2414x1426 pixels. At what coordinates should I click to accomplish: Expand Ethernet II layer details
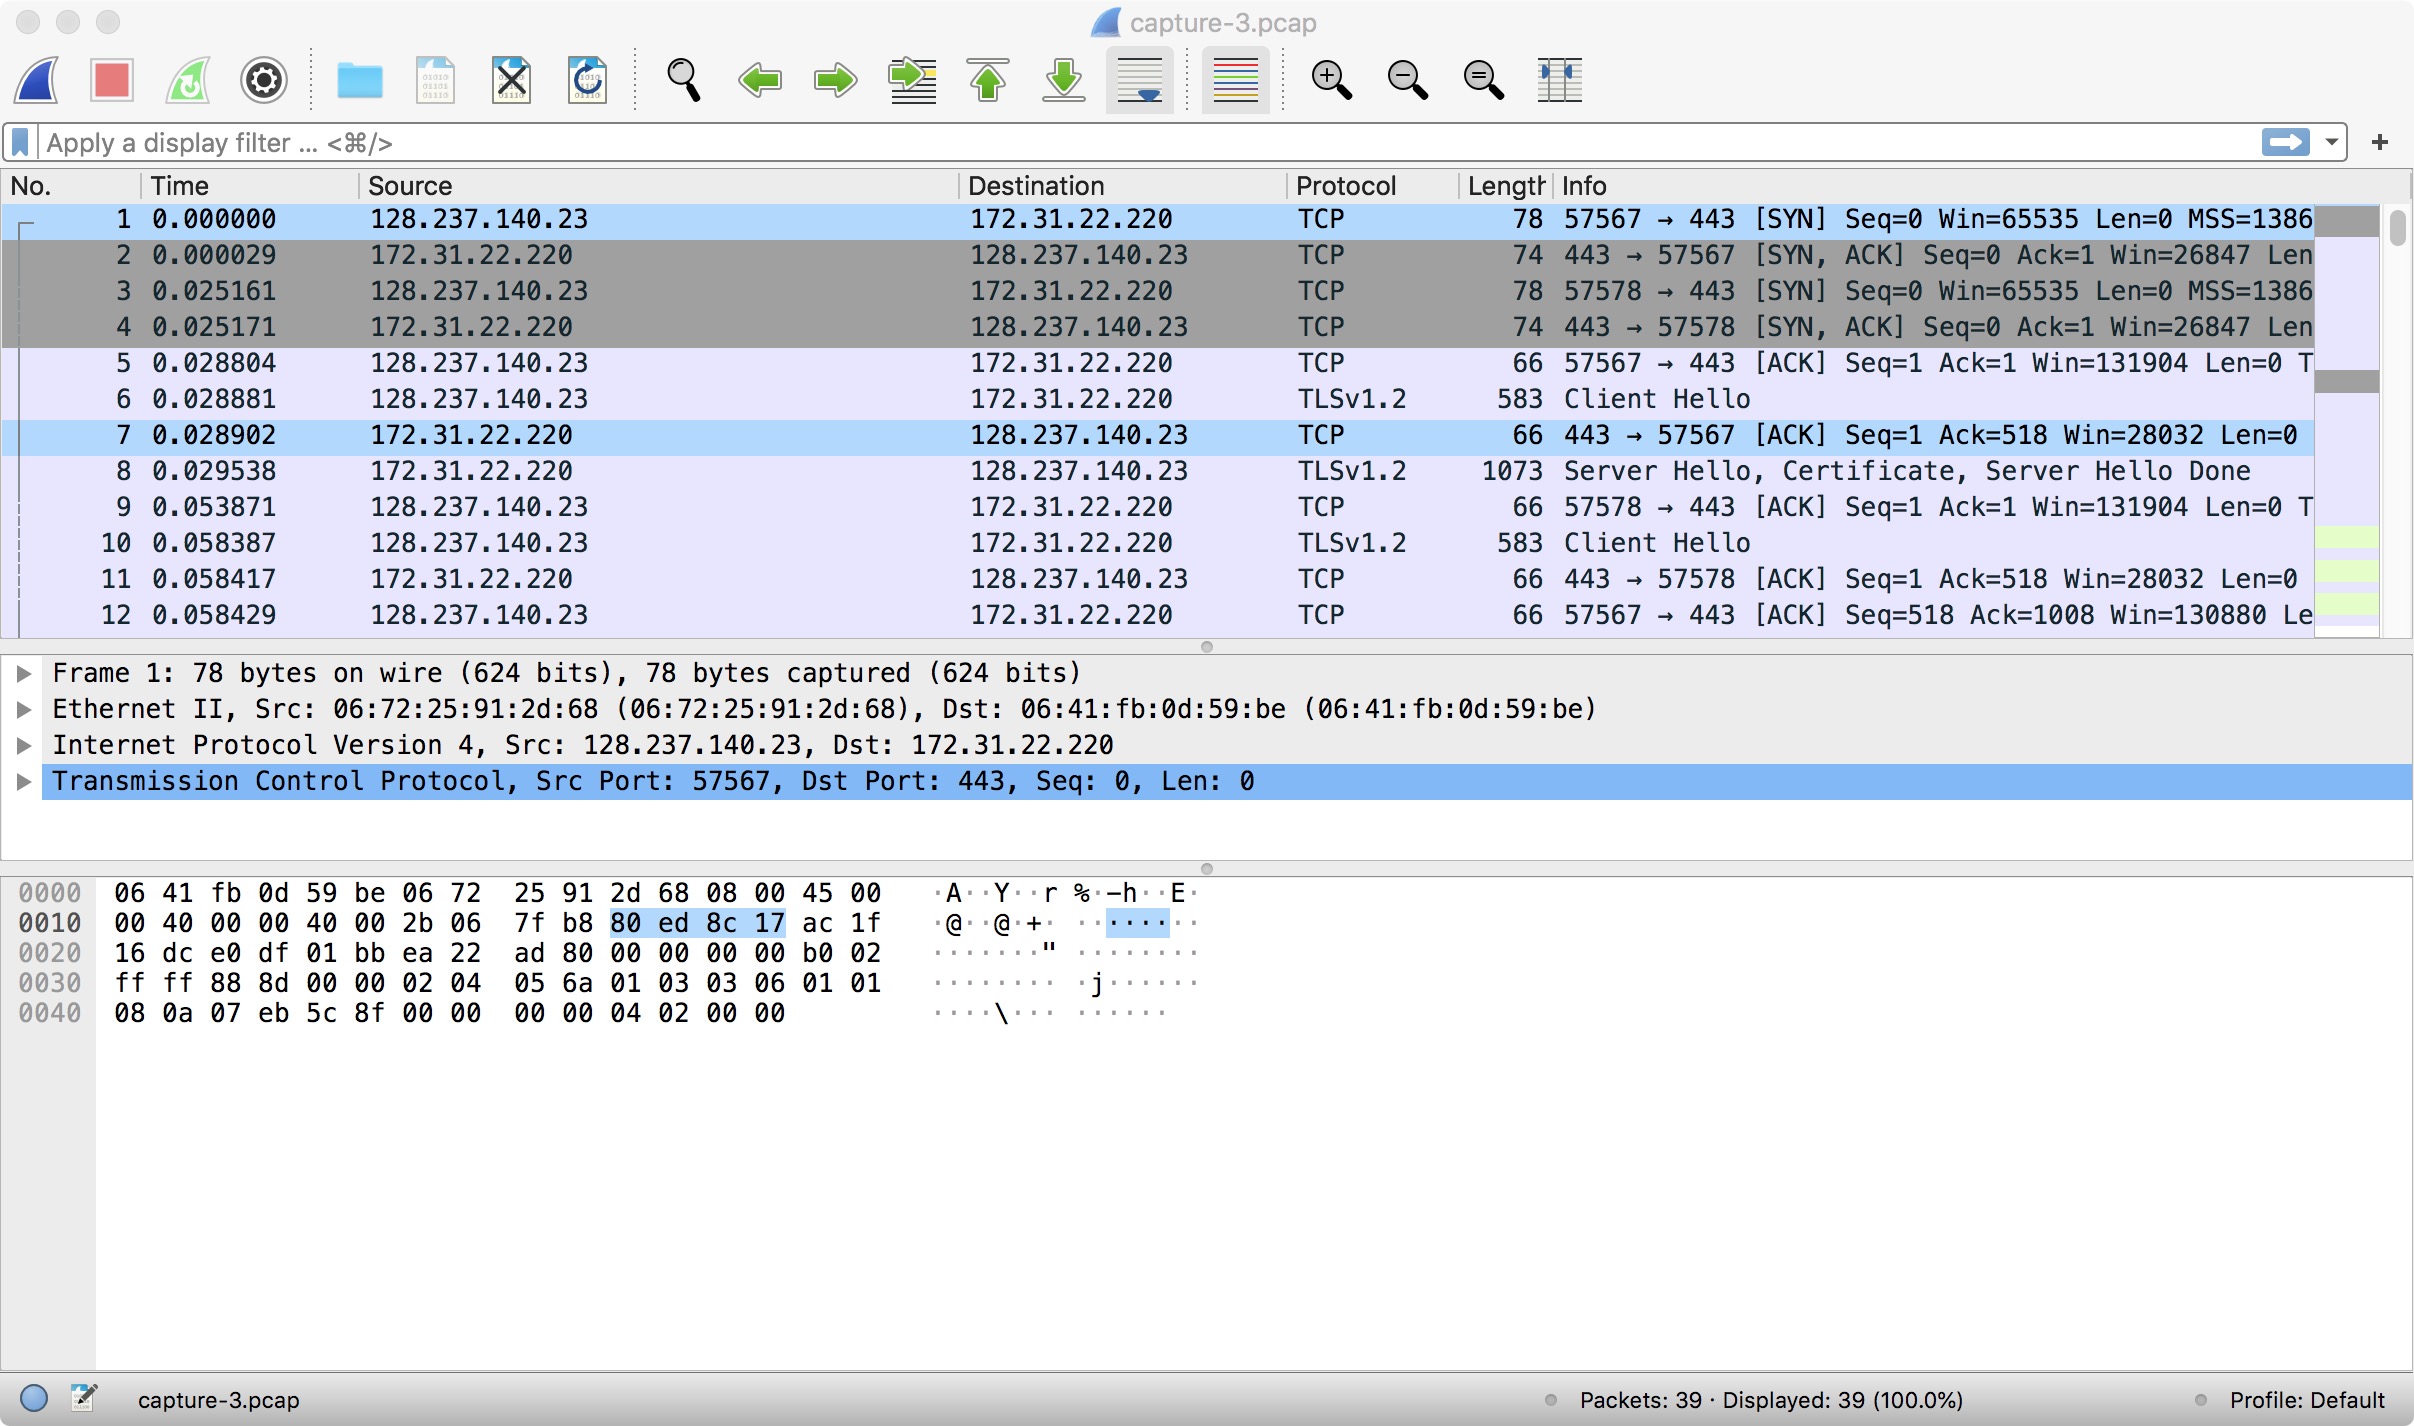pyautogui.click(x=24, y=709)
